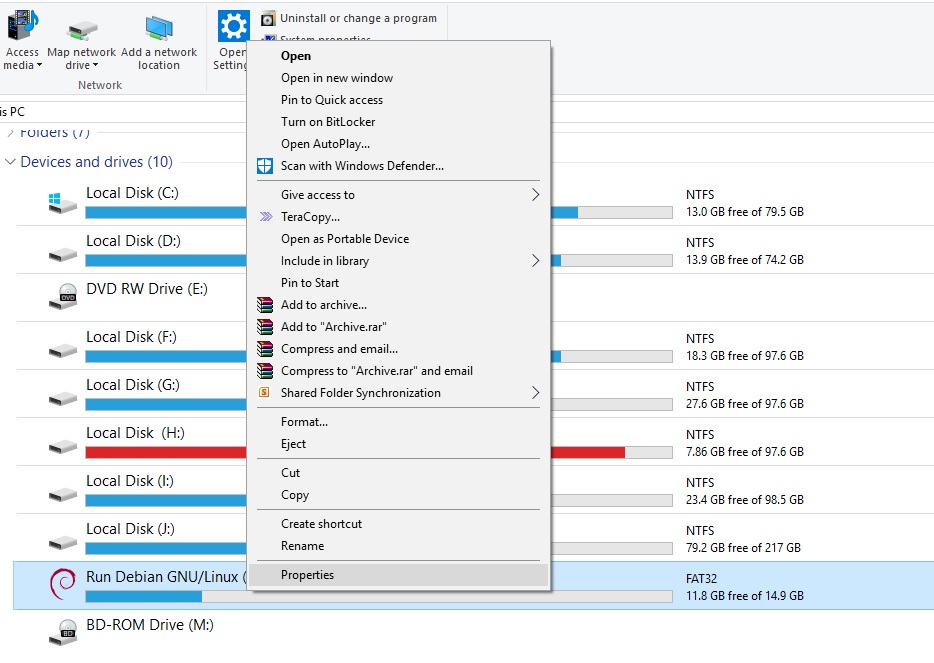Click the TeraCopy arrow icon
Screen dimensions: 934x663
[x=265, y=217]
